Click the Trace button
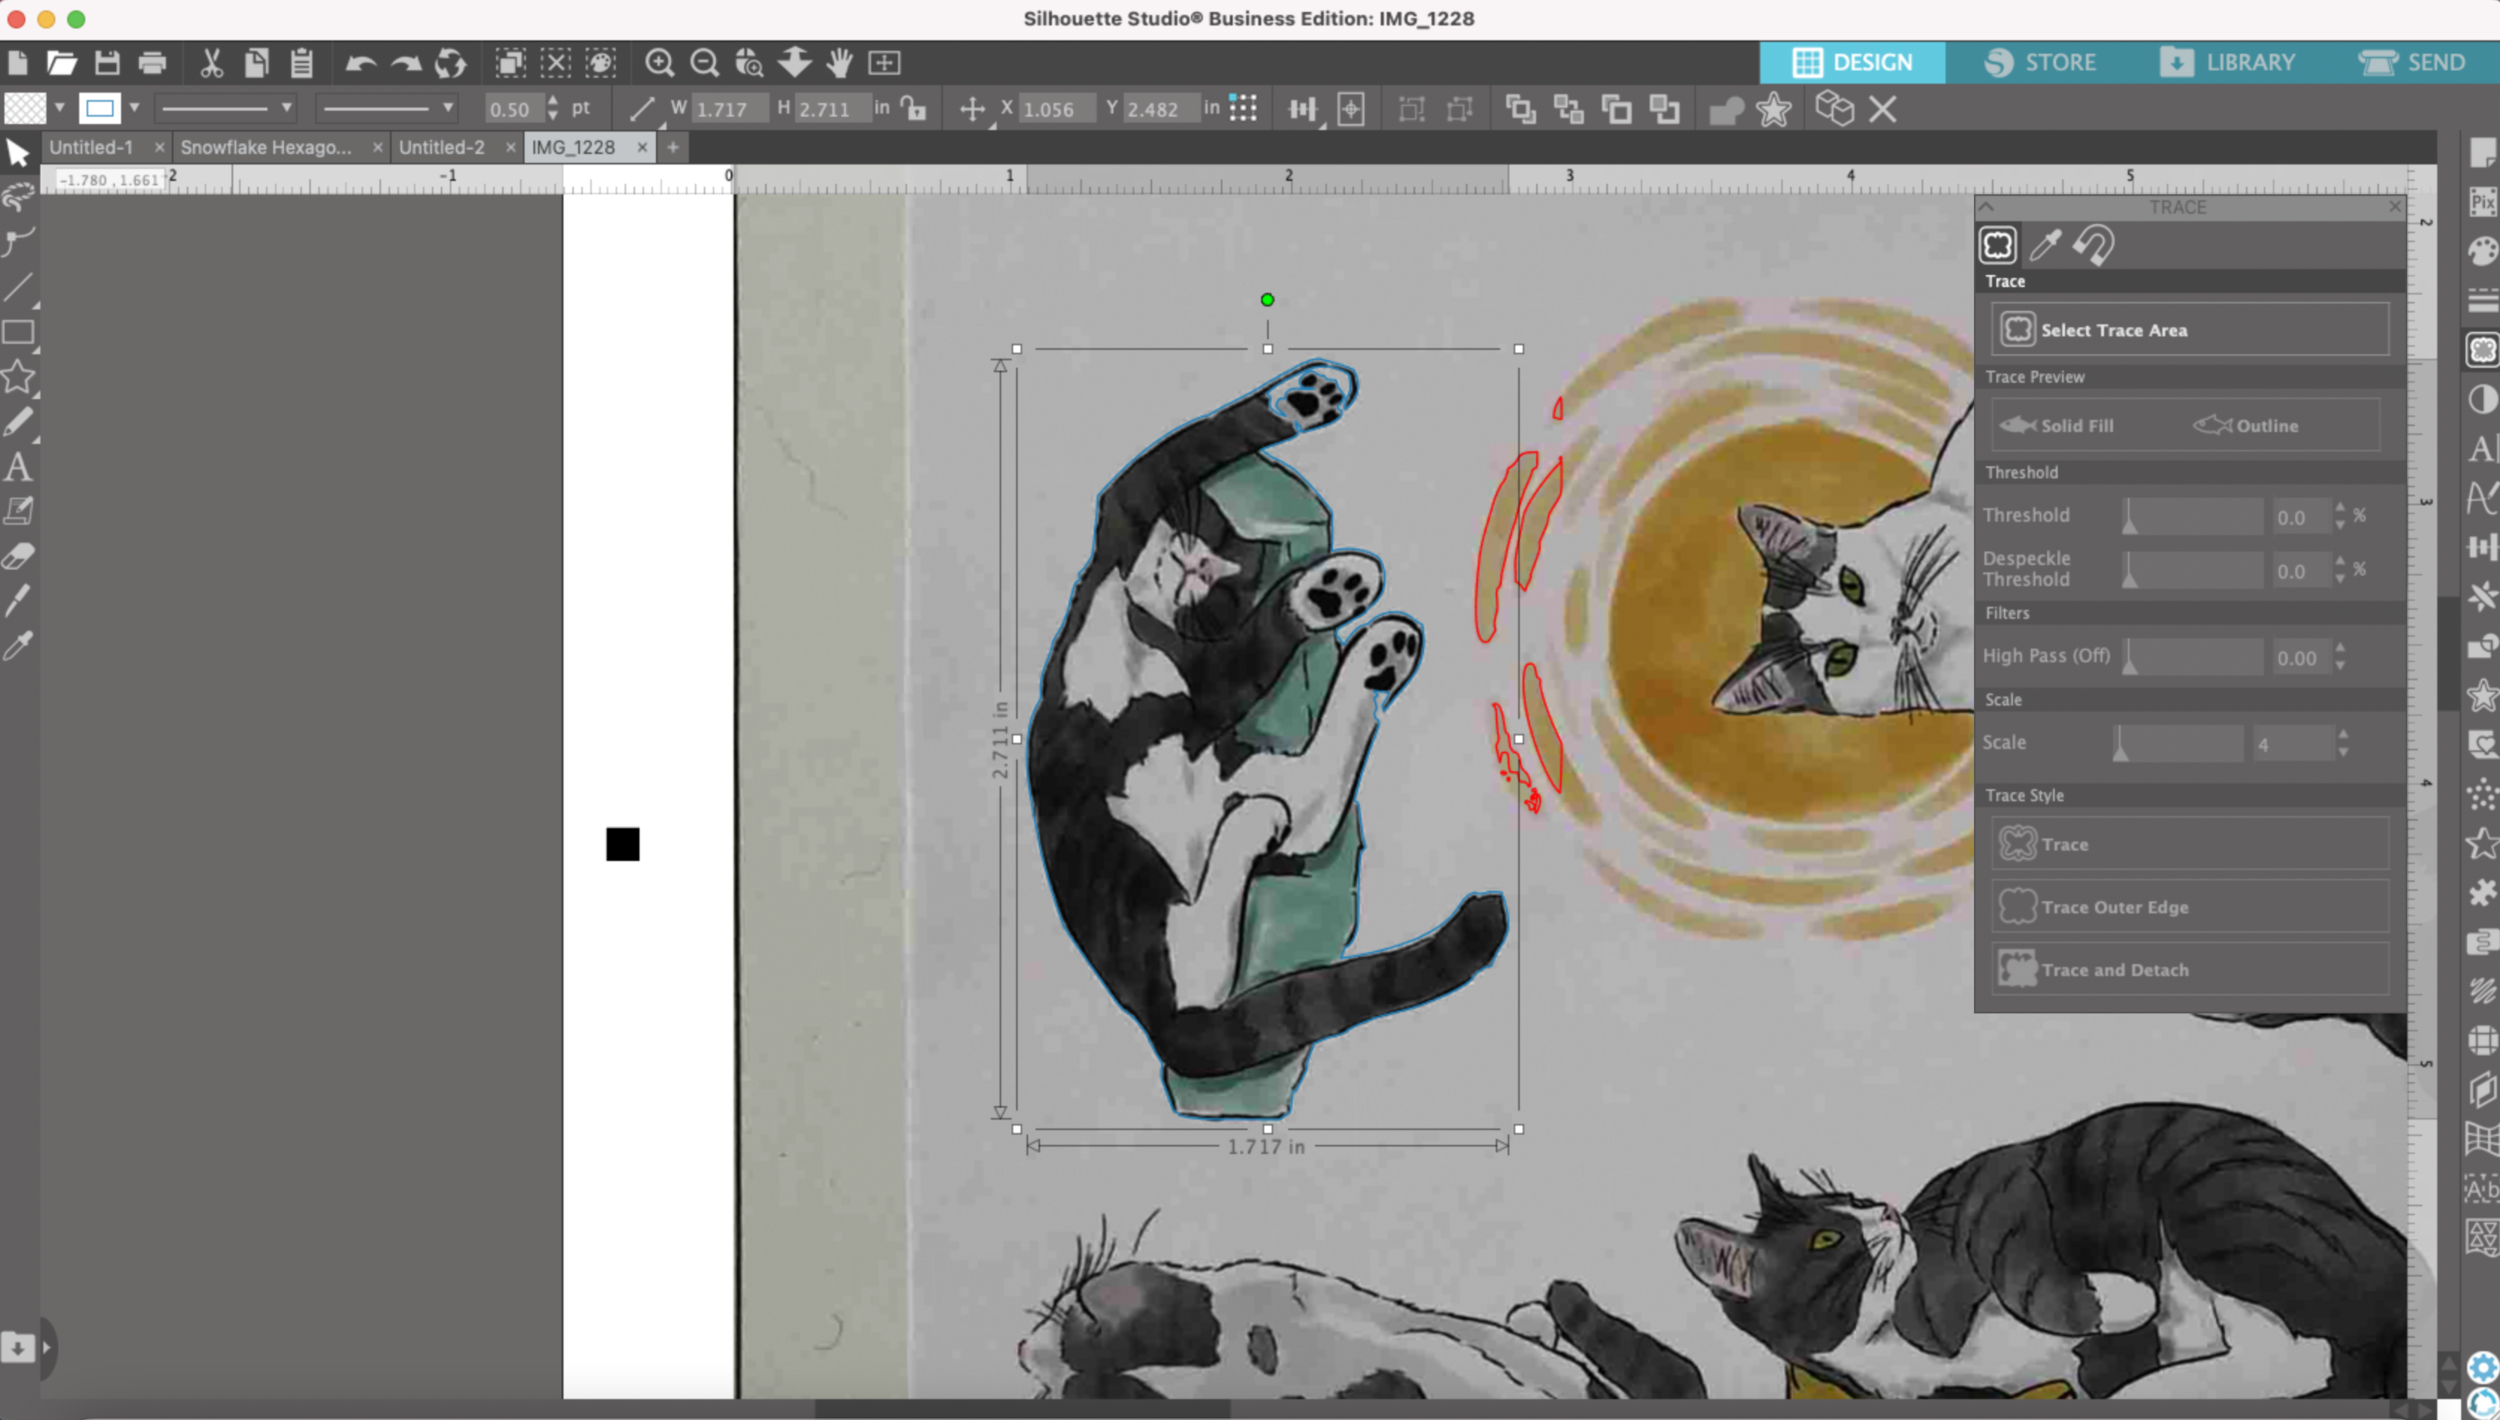Image resolution: width=2500 pixels, height=1420 pixels. [x=2189, y=844]
